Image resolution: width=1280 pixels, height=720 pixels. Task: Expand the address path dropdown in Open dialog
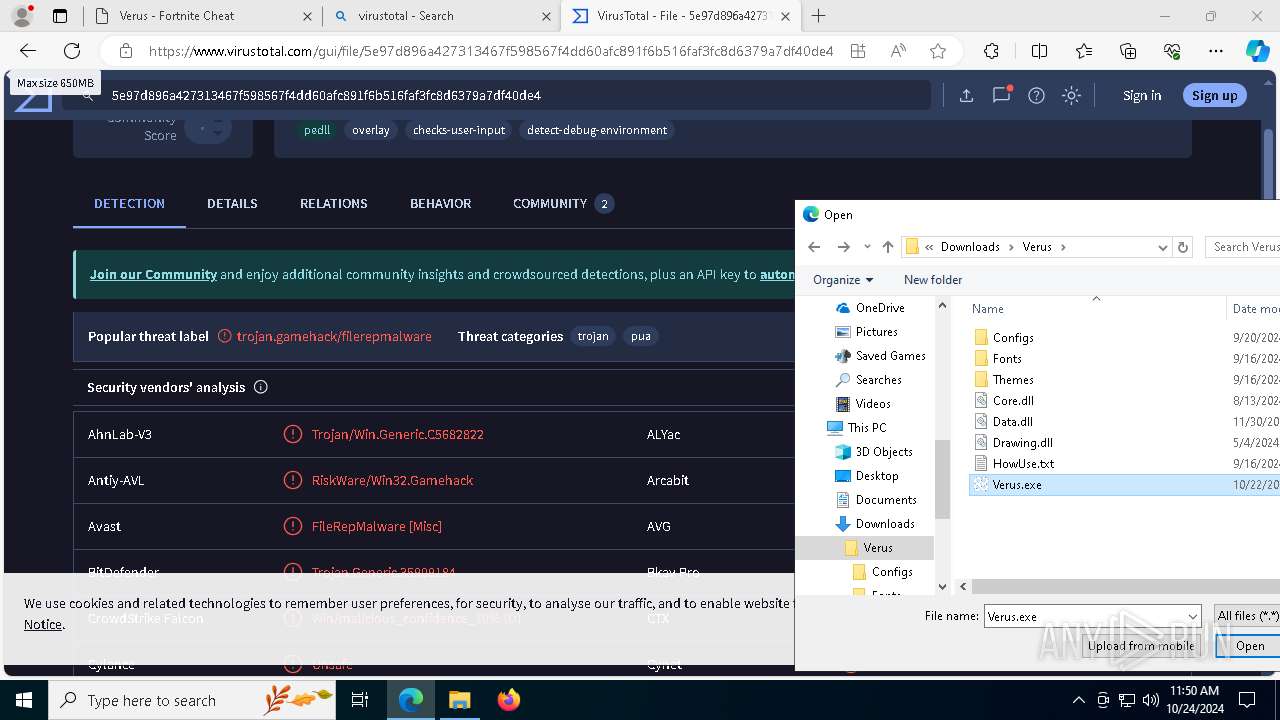click(1162, 247)
